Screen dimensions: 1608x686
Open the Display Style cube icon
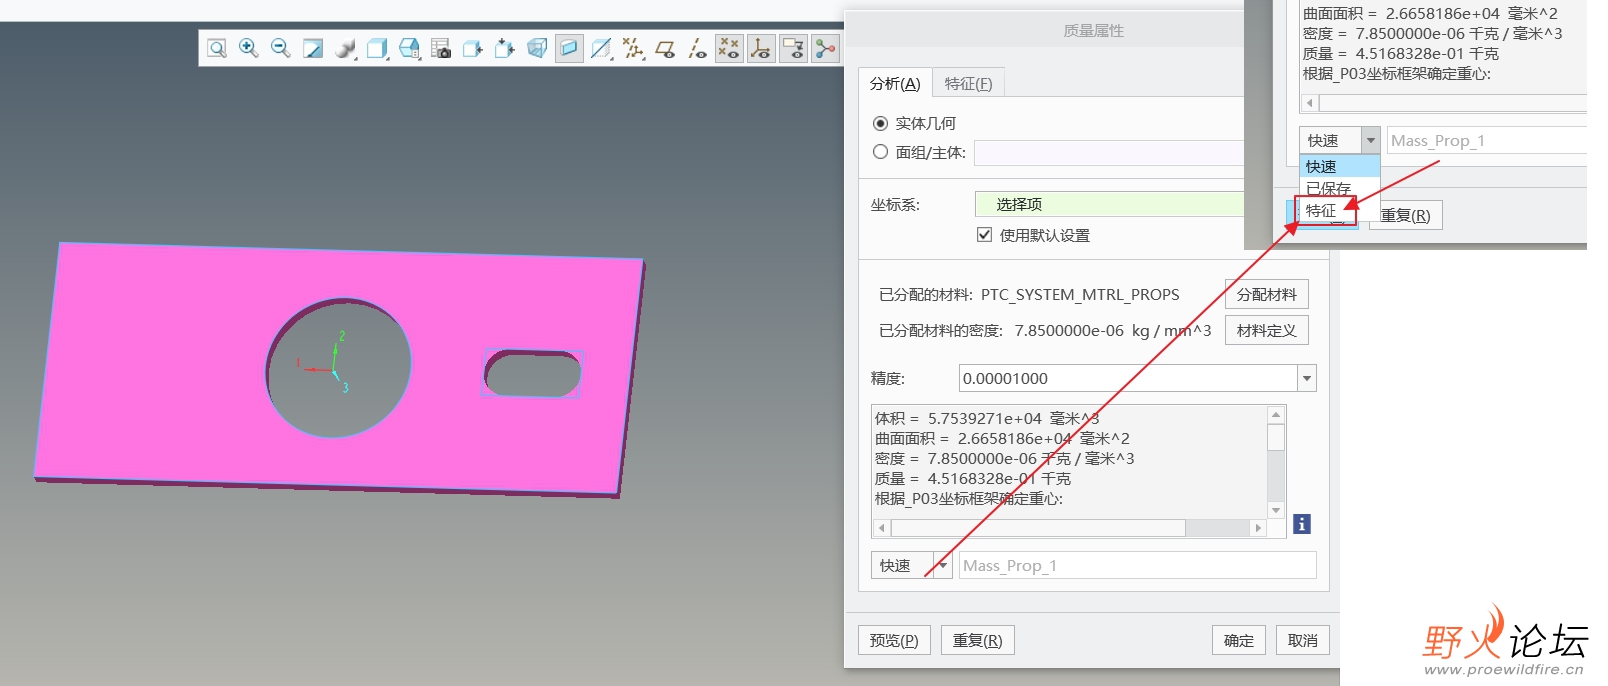(x=377, y=48)
